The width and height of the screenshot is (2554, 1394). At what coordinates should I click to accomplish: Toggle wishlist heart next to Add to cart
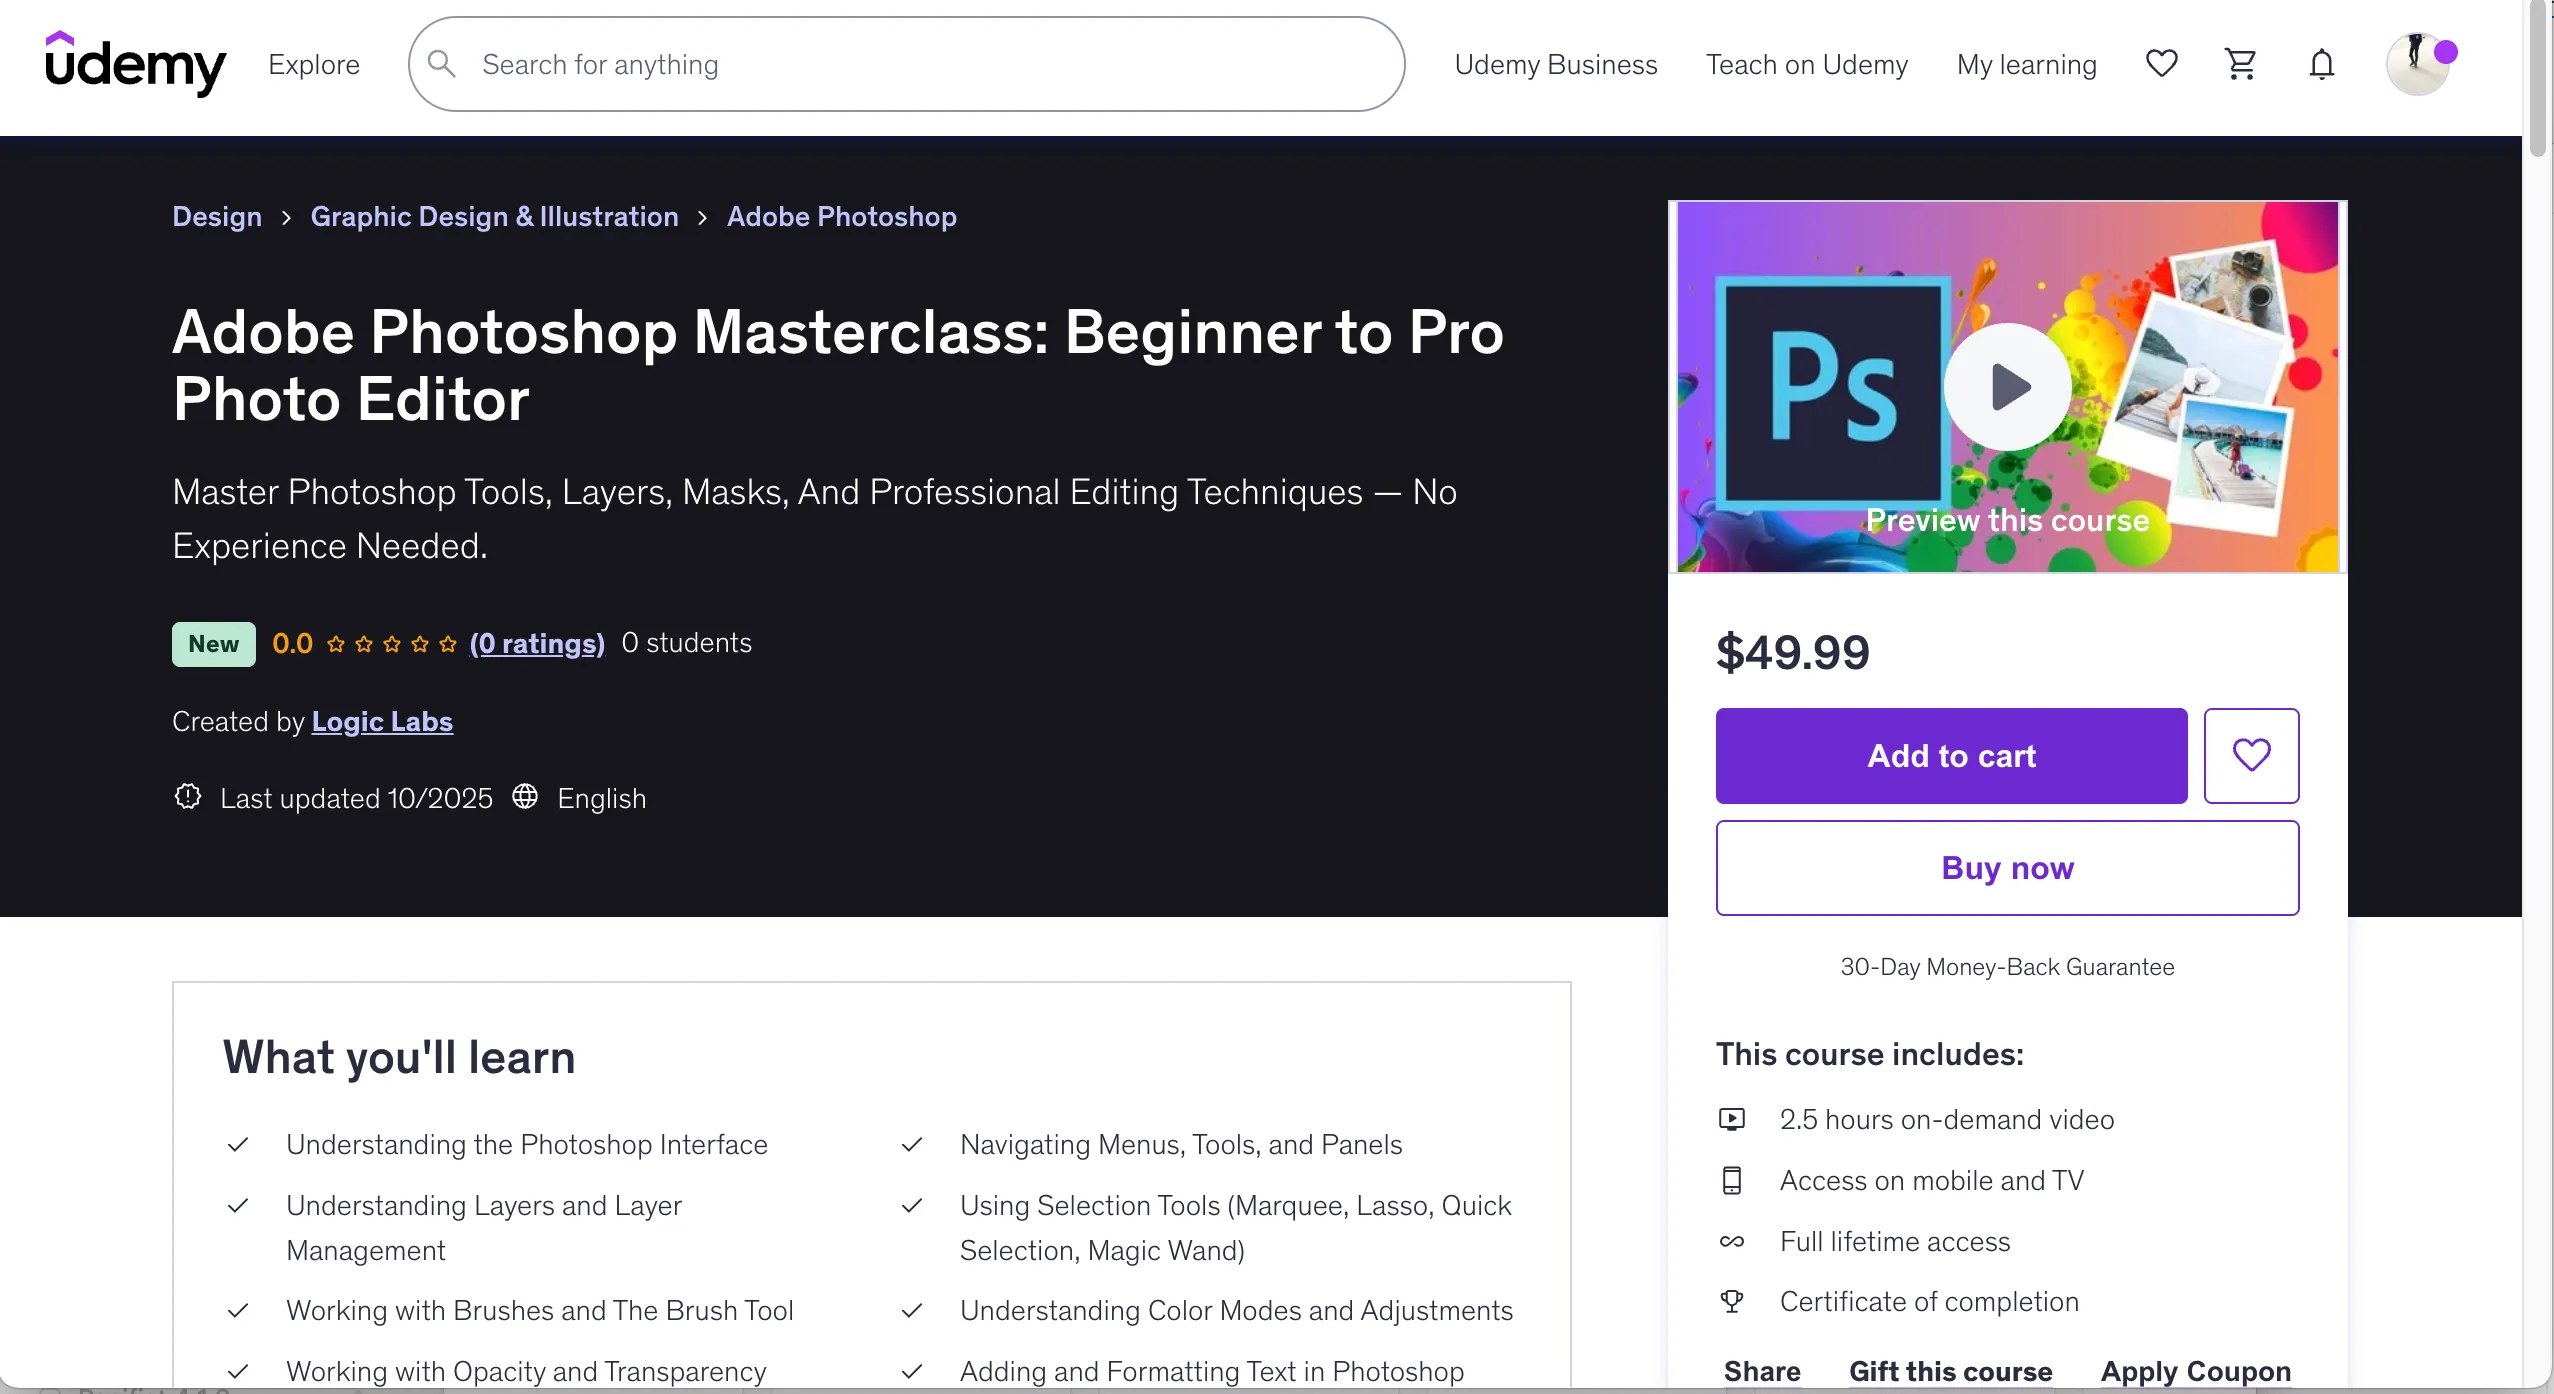2251,756
